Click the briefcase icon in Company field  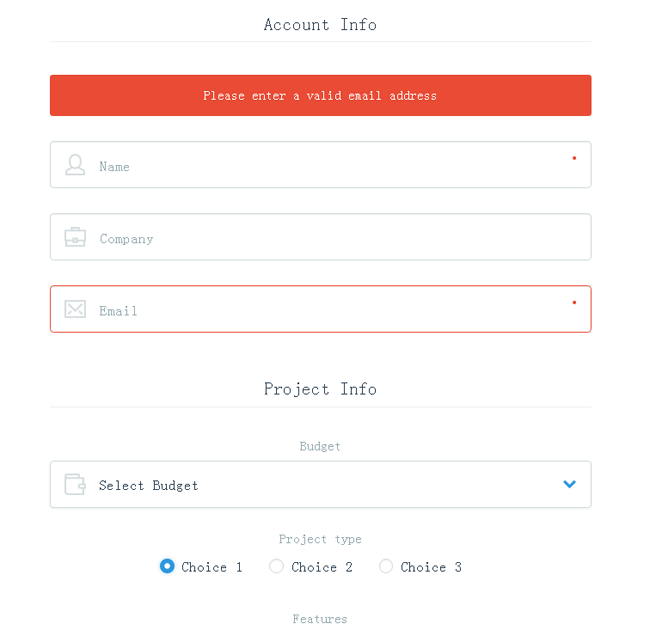click(75, 238)
